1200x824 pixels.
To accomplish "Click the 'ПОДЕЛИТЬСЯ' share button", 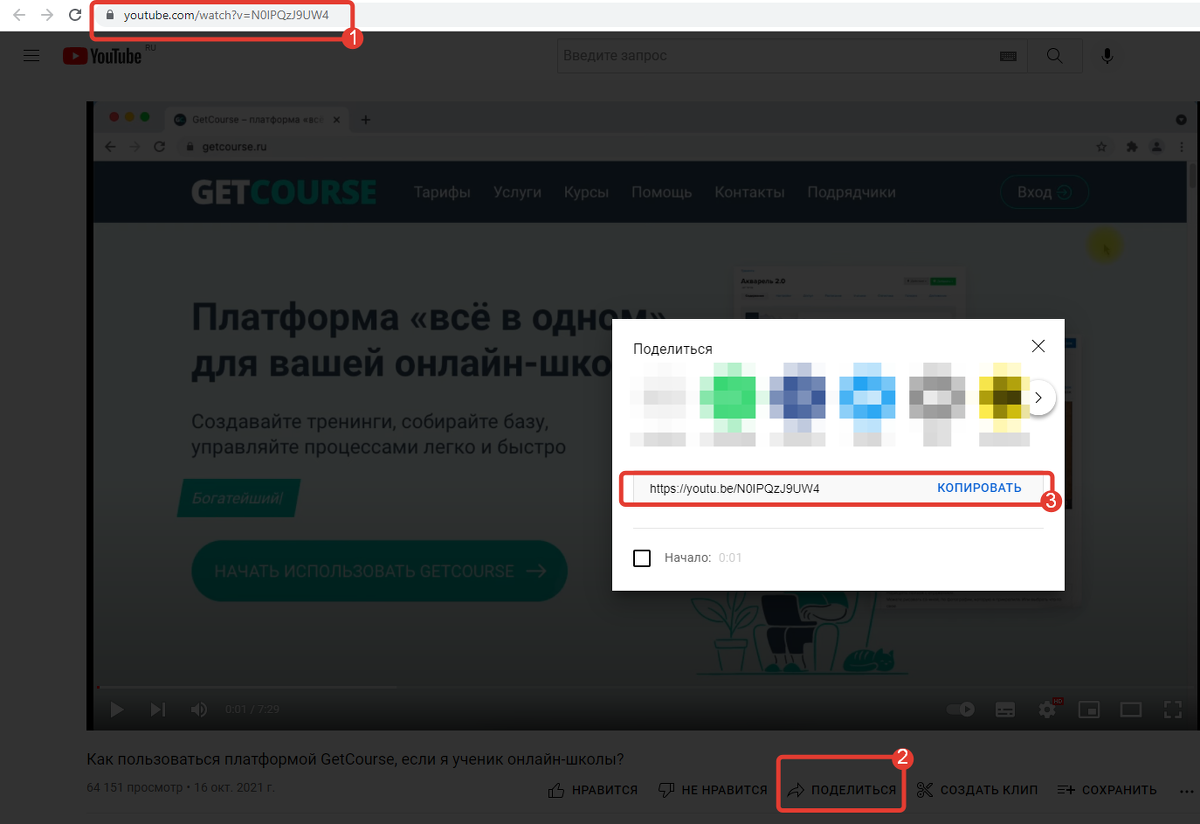I will [x=842, y=790].
